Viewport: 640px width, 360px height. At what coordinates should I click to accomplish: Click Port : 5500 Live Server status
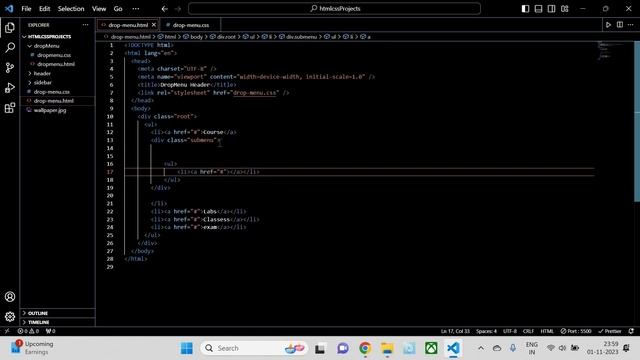tap(576, 331)
